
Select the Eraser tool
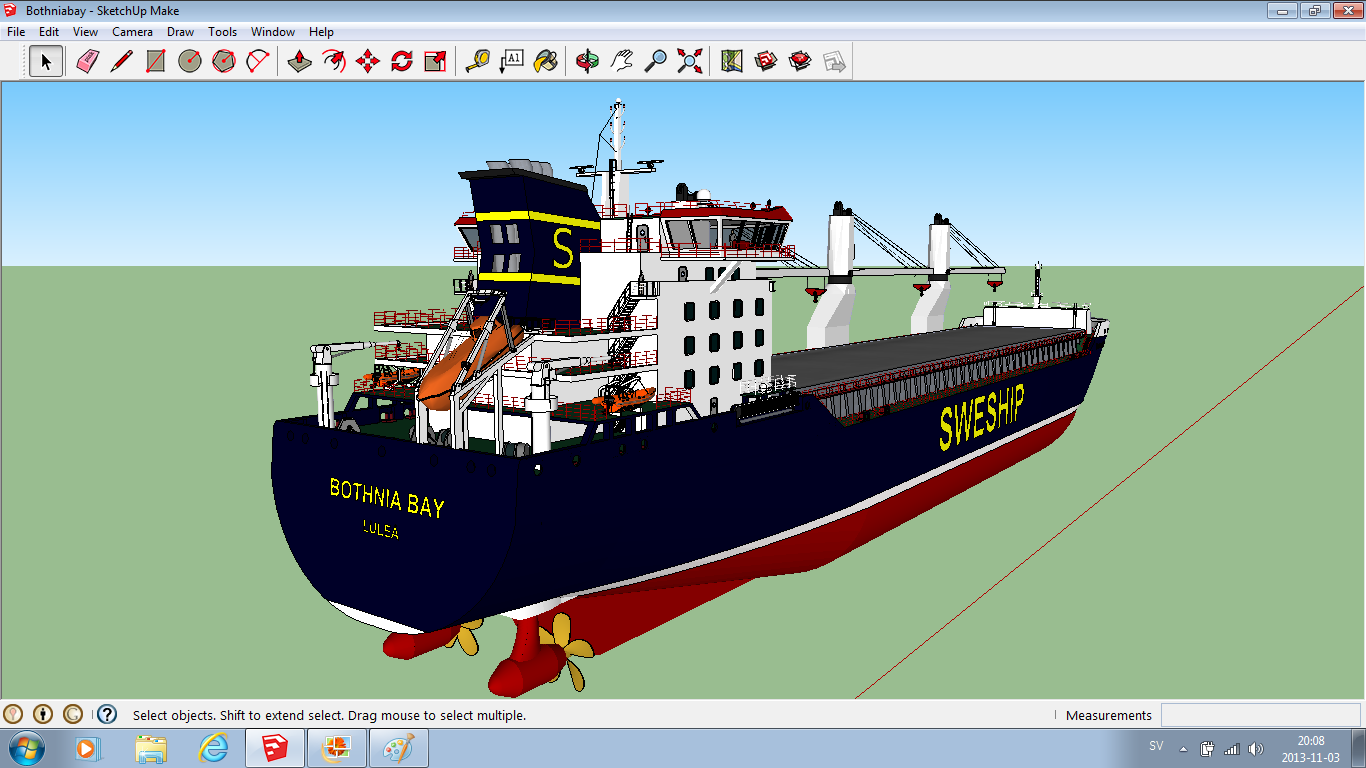[88, 62]
